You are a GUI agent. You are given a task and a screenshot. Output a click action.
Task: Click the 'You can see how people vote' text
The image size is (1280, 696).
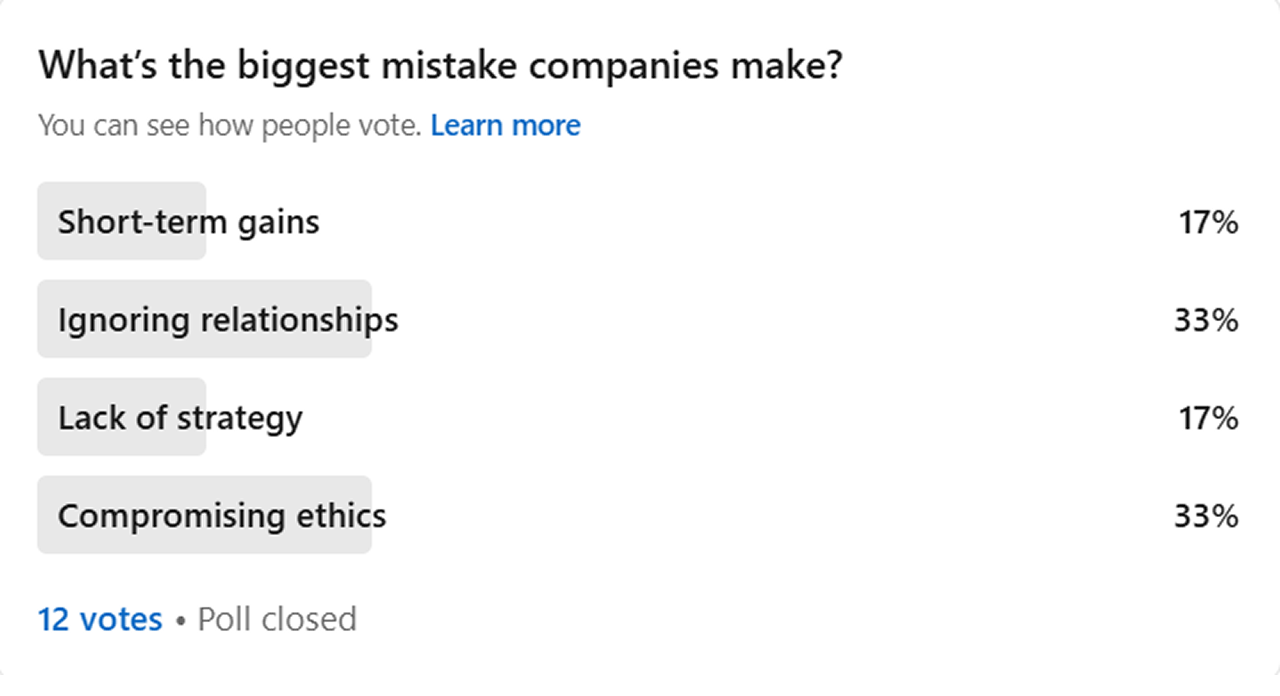(230, 126)
